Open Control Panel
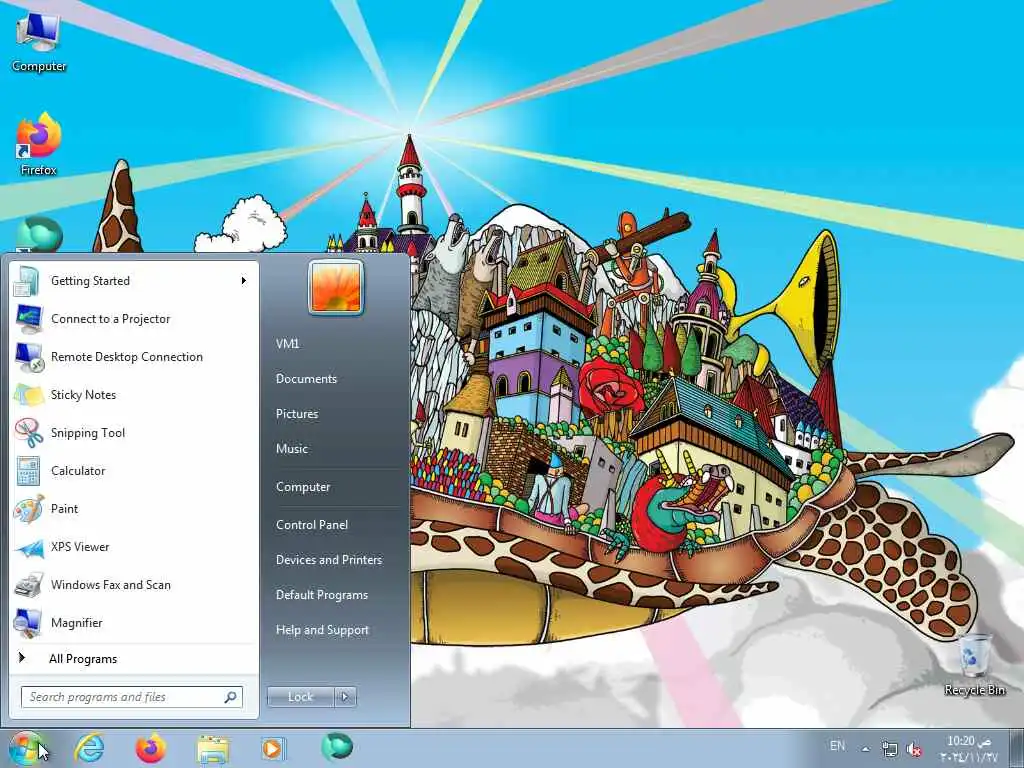The width and height of the screenshot is (1024, 768). 312,525
